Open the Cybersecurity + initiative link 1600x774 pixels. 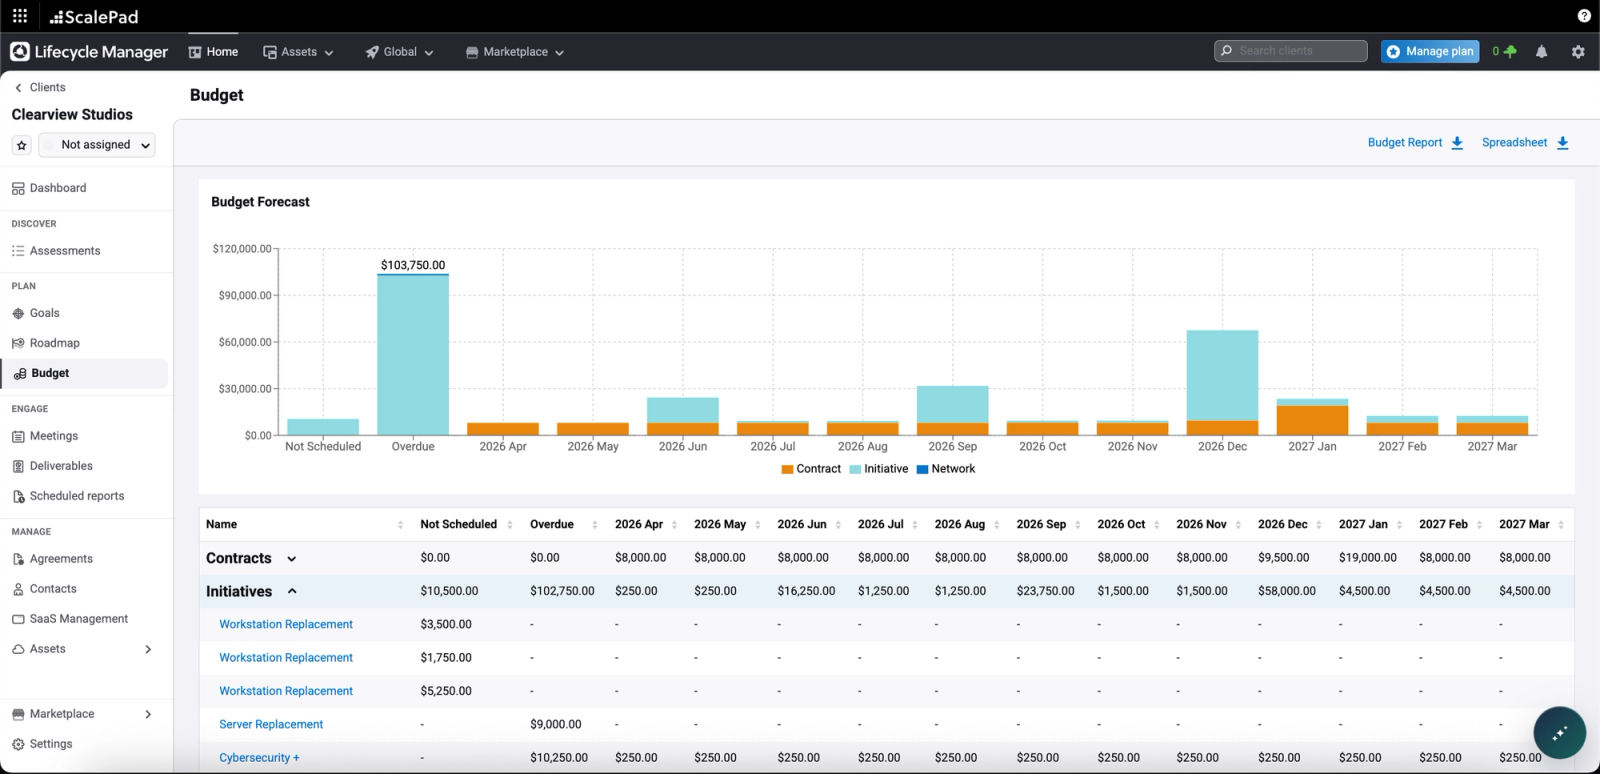tap(259, 758)
